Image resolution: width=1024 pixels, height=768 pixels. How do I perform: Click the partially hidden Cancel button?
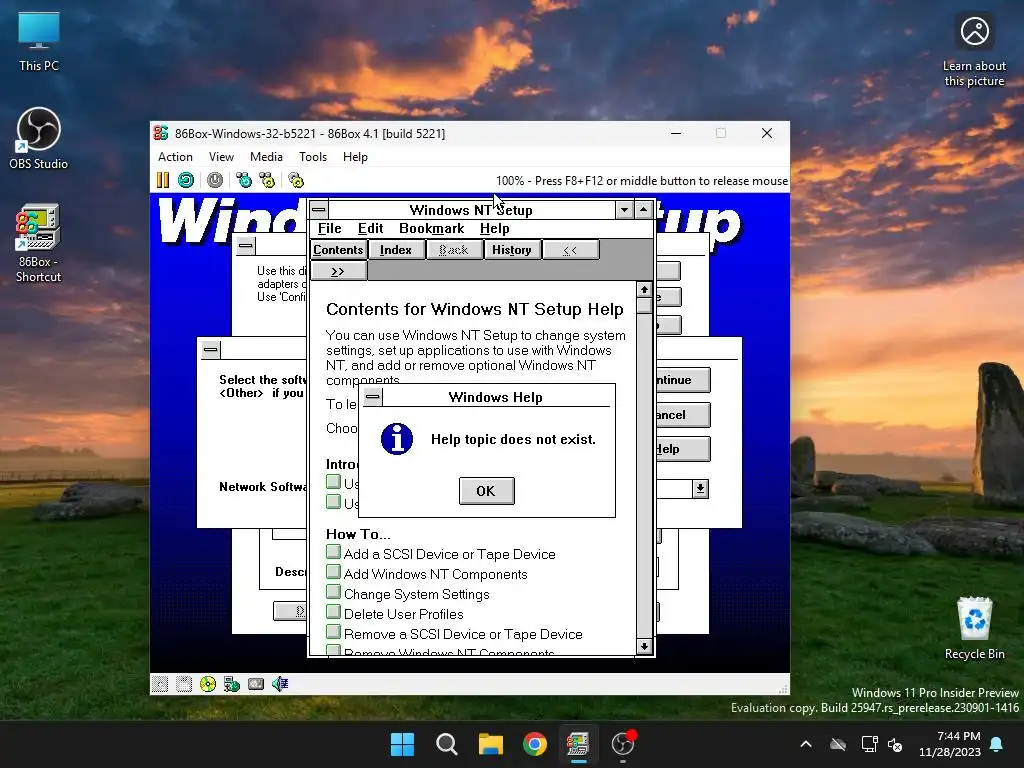click(x=682, y=415)
